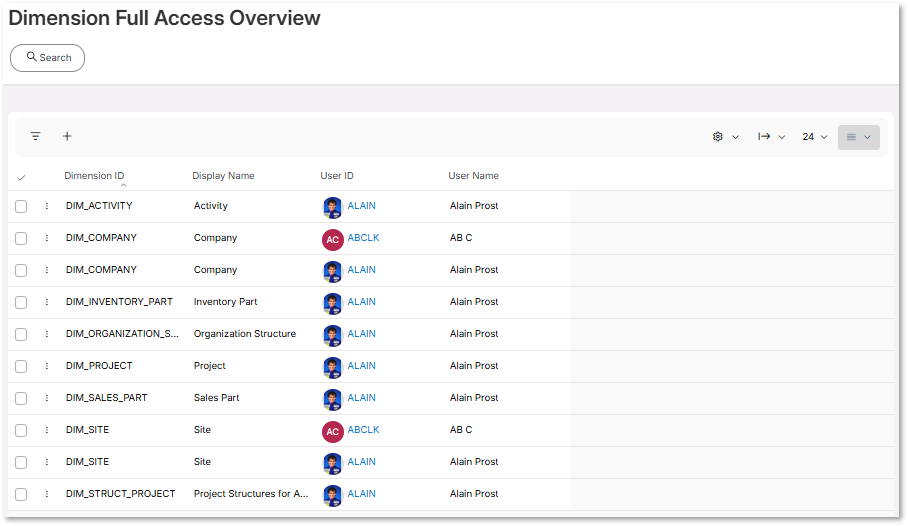908x526 pixels.
Task: Select the Project Structures for A... cell
Action: pyautogui.click(x=251, y=494)
